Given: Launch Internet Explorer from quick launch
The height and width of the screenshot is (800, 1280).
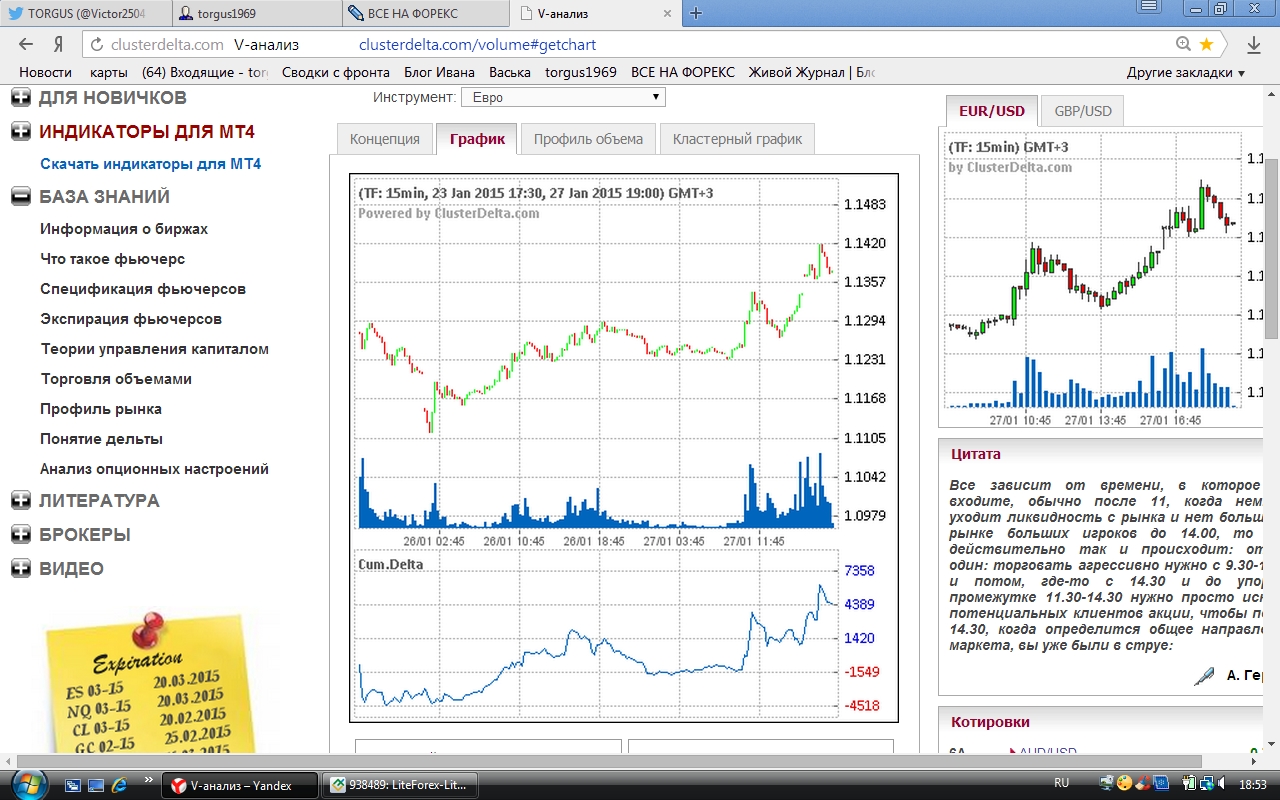Looking at the screenshot, I should tap(120, 784).
